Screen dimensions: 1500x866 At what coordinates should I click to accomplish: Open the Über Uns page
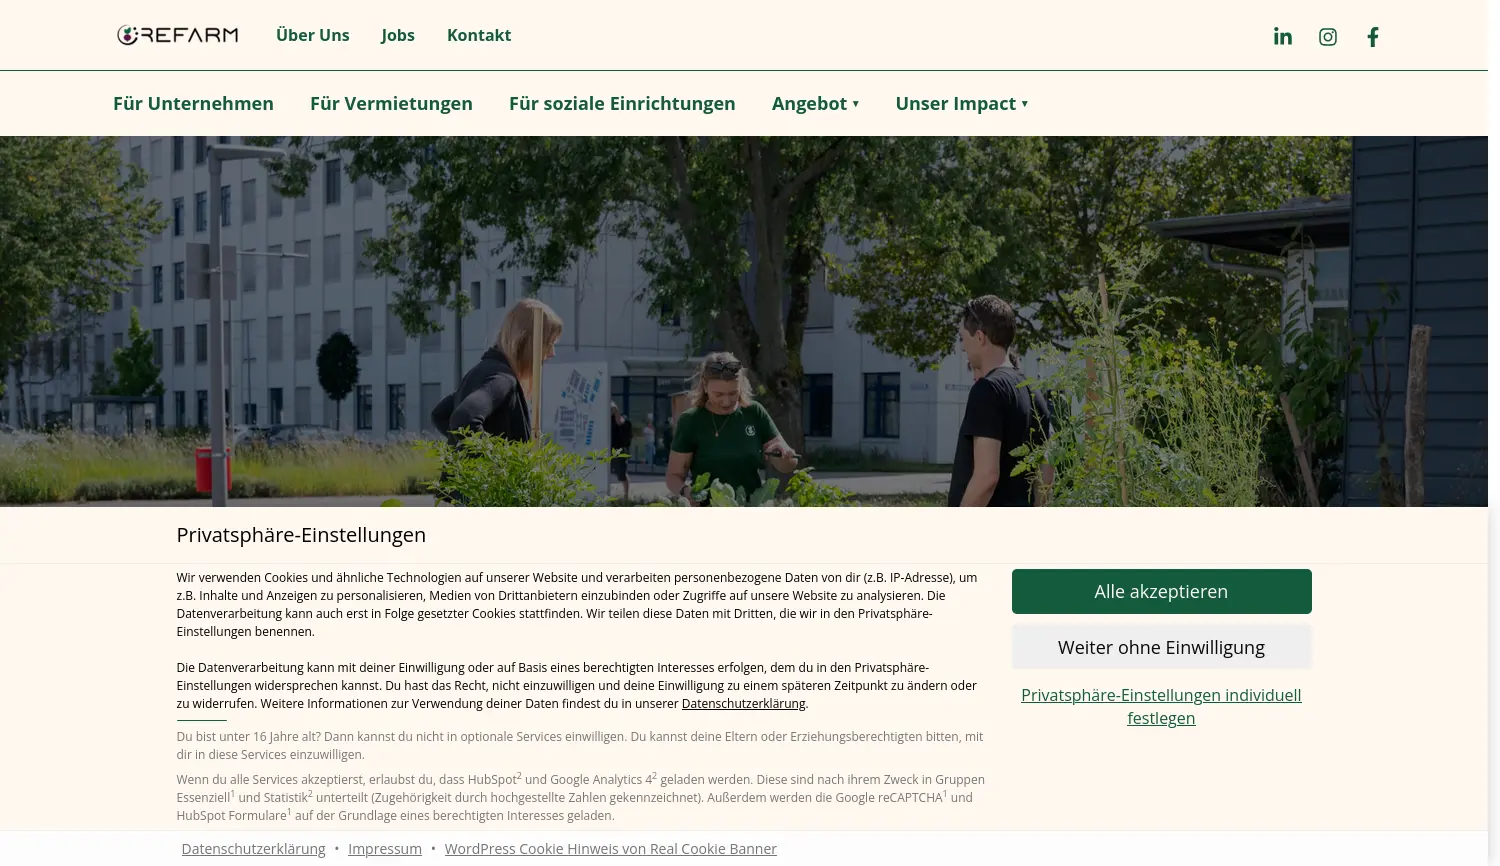pos(312,35)
